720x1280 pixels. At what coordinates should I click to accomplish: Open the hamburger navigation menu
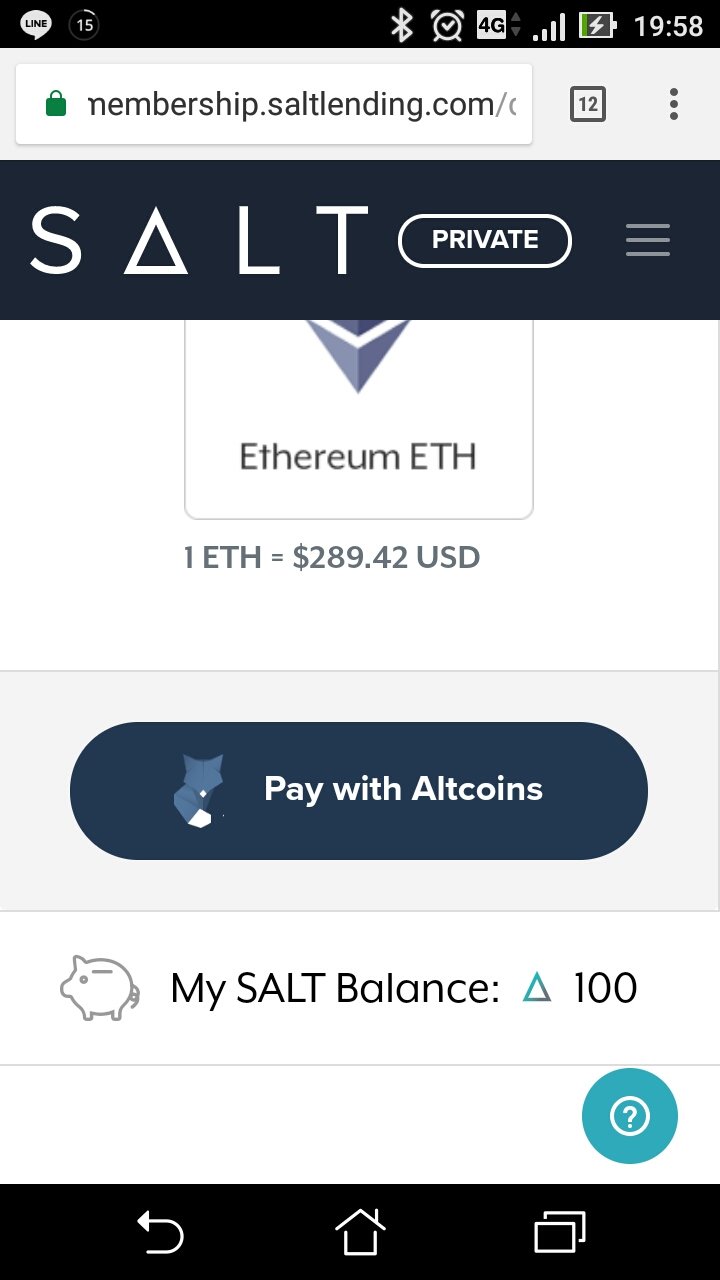click(x=647, y=240)
